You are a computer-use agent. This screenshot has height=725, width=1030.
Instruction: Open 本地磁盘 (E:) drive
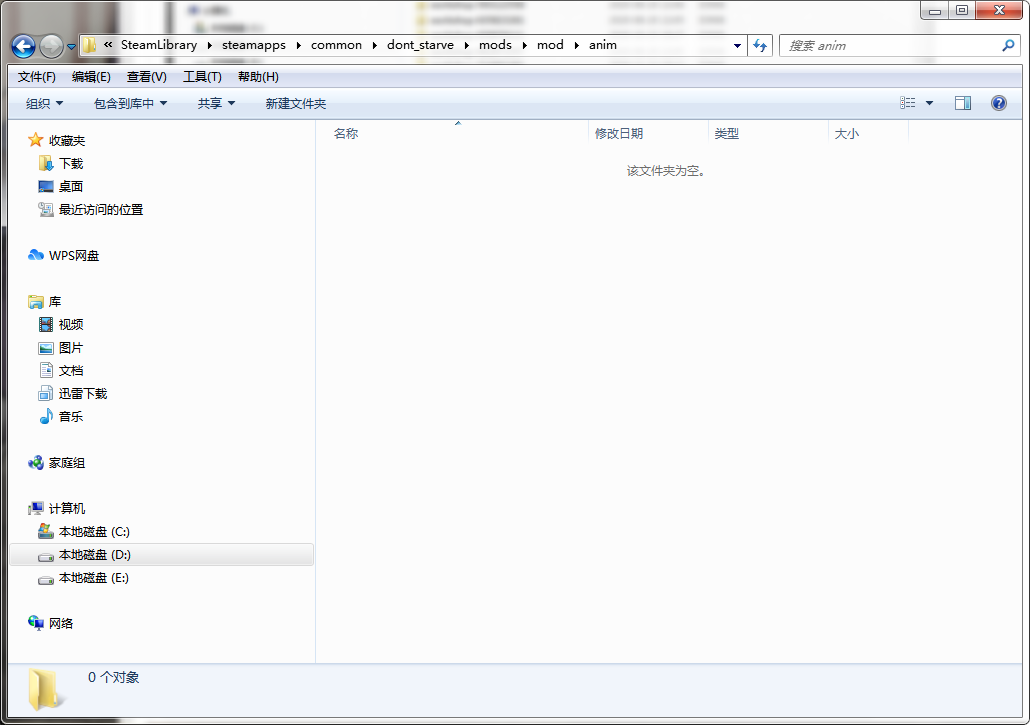[x=93, y=578]
